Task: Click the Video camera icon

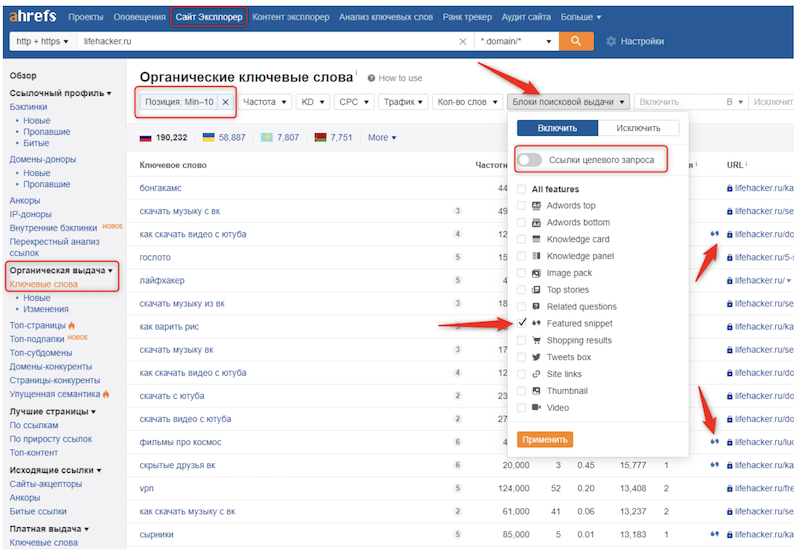Action: pos(536,408)
